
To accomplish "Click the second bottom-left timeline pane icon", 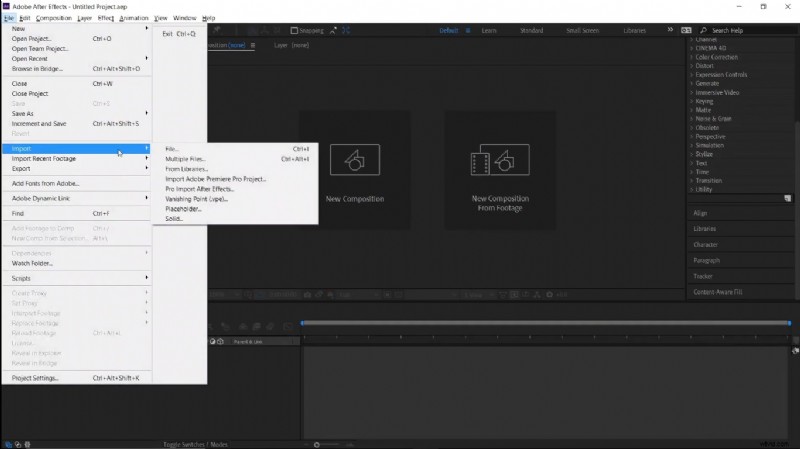I will tap(18, 444).
